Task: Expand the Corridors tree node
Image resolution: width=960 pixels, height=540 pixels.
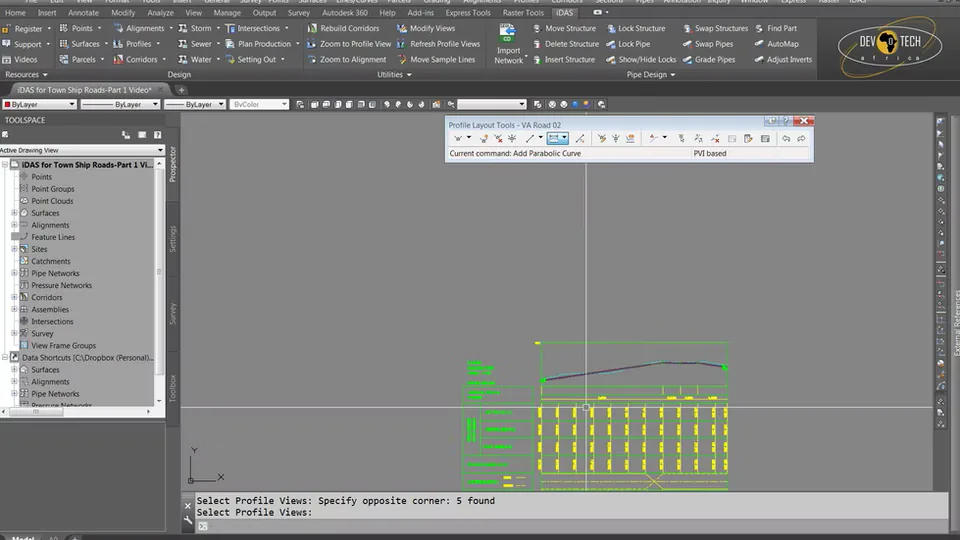Action: (x=14, y=298)
